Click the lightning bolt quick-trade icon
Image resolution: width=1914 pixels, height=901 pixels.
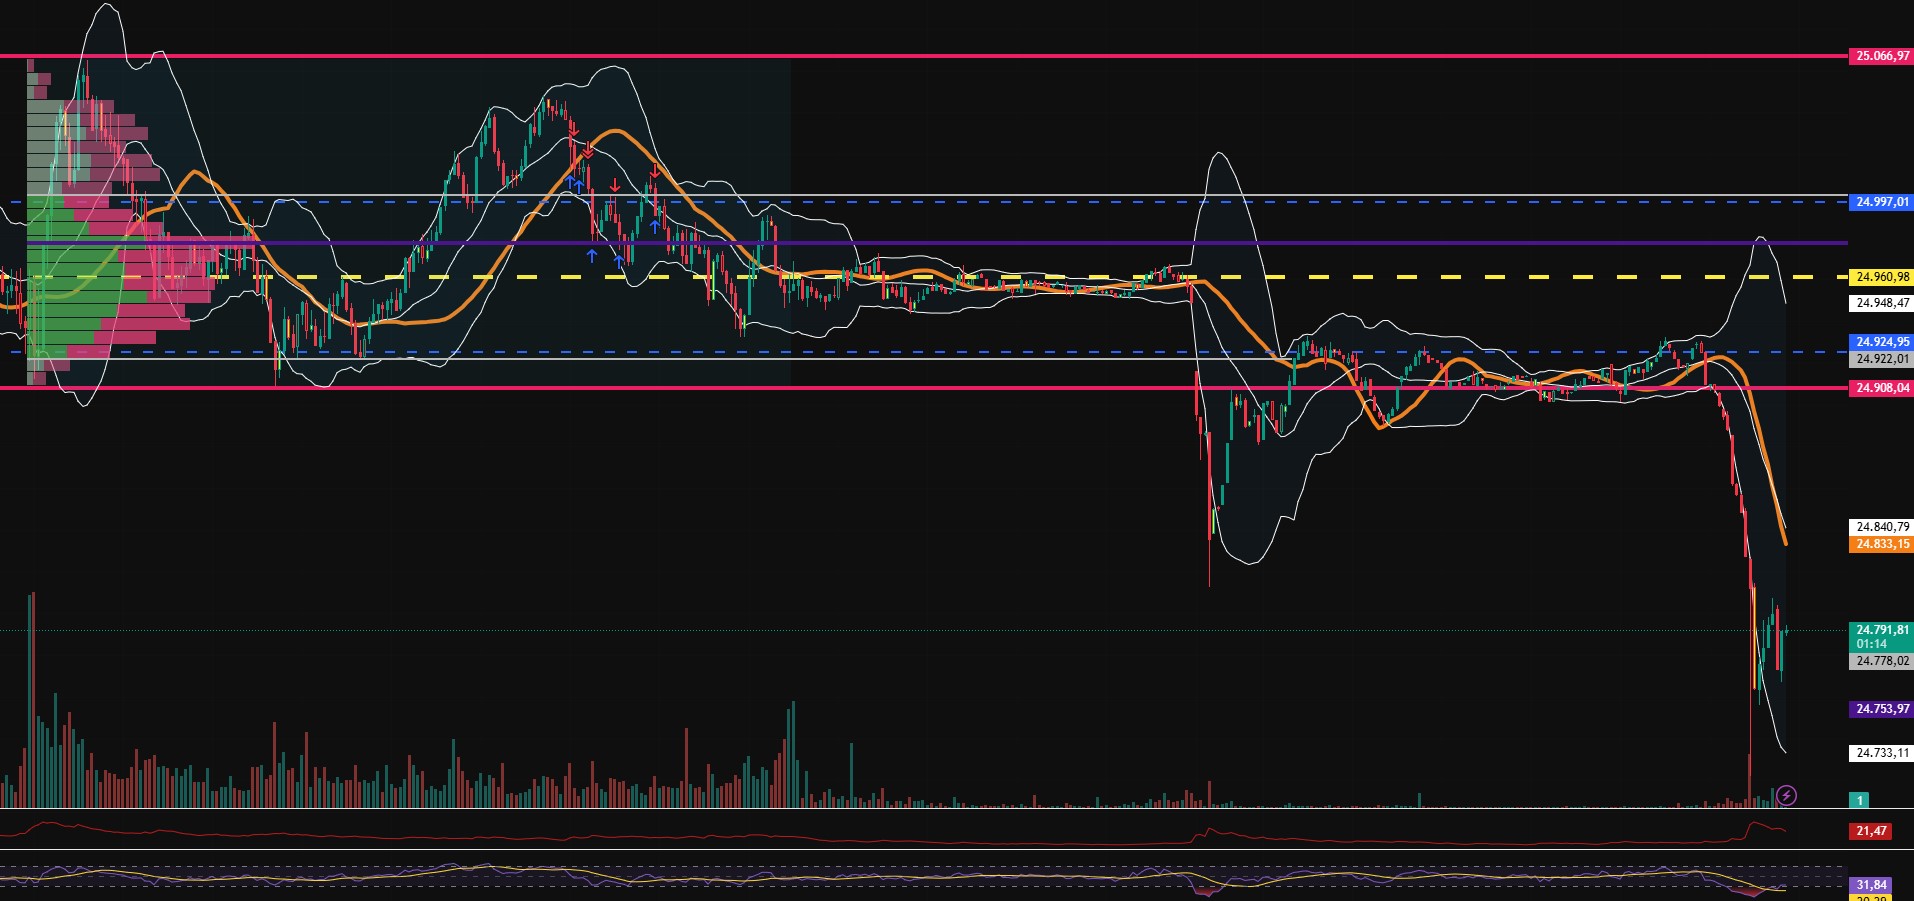[x=1787, y=794]
